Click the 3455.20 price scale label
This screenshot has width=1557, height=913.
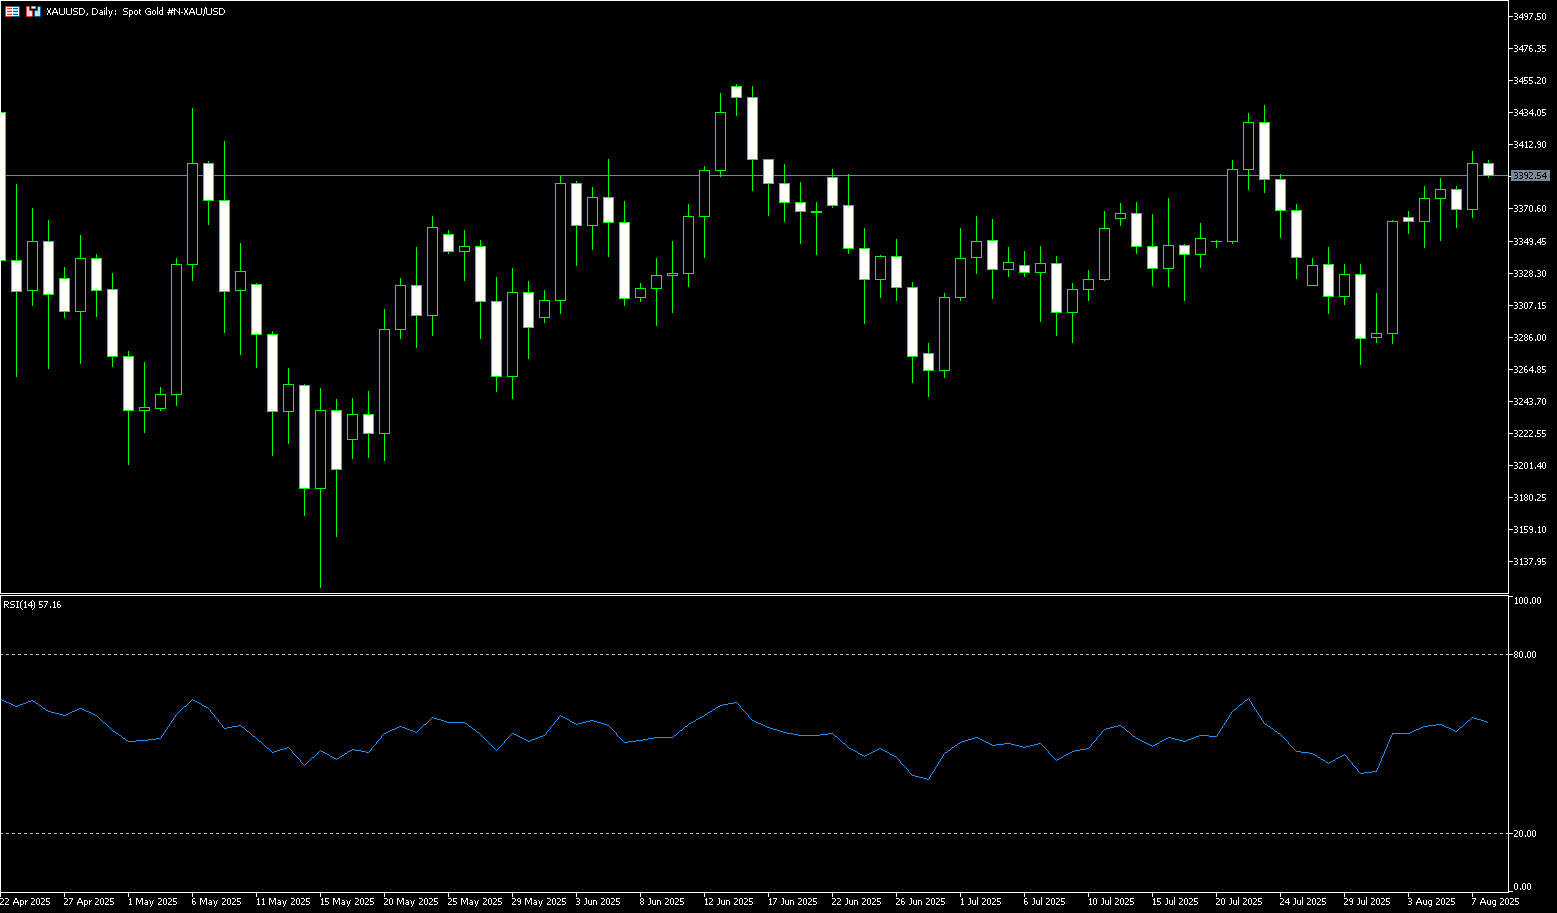[x=1530, y=81]
